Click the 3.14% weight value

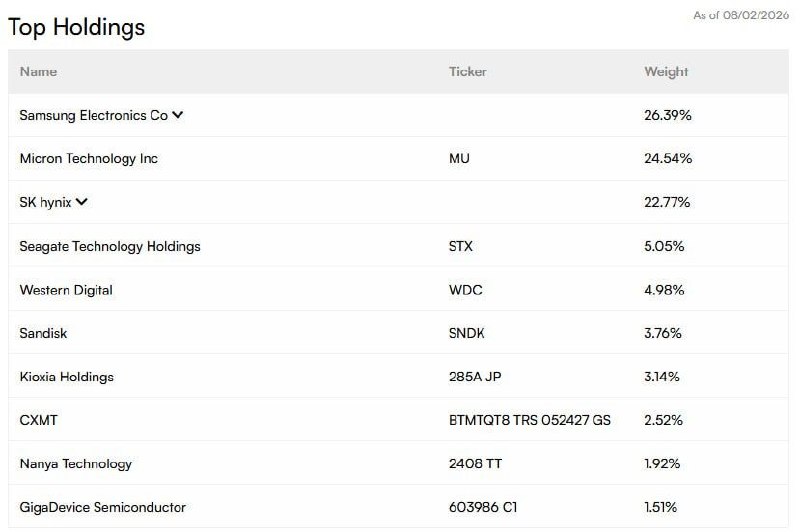(662, 377)
